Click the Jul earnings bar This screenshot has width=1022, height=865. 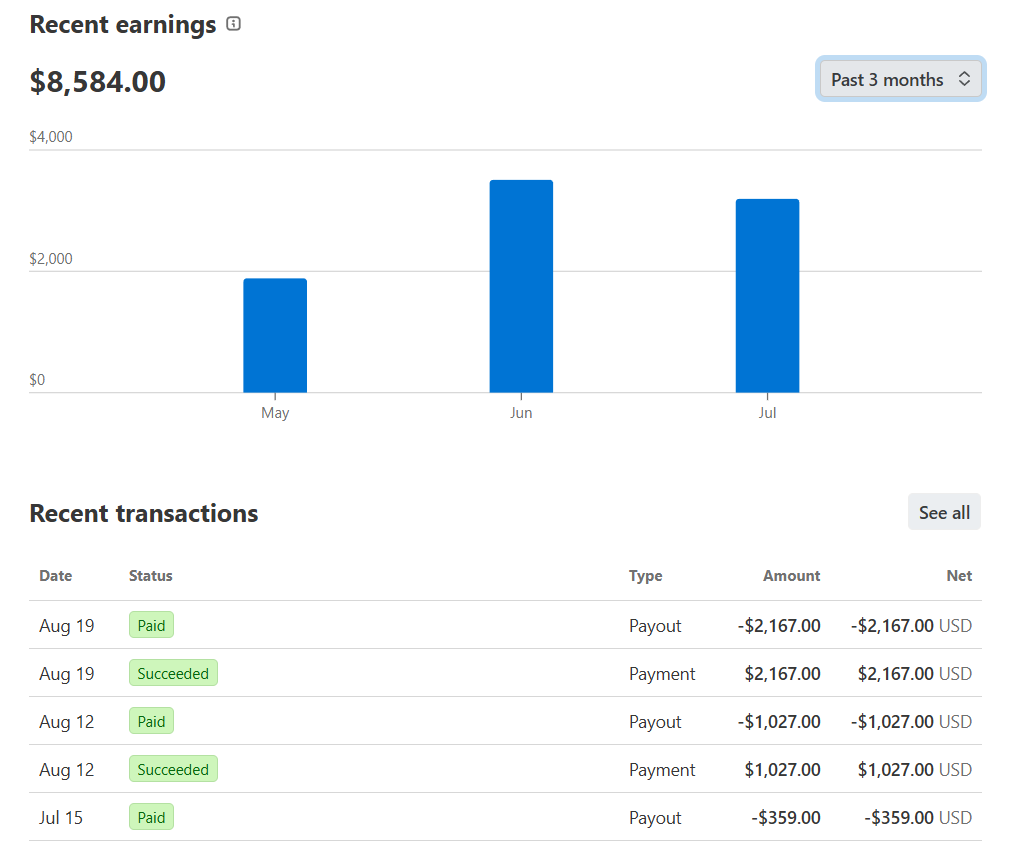(x=767, y=296)
